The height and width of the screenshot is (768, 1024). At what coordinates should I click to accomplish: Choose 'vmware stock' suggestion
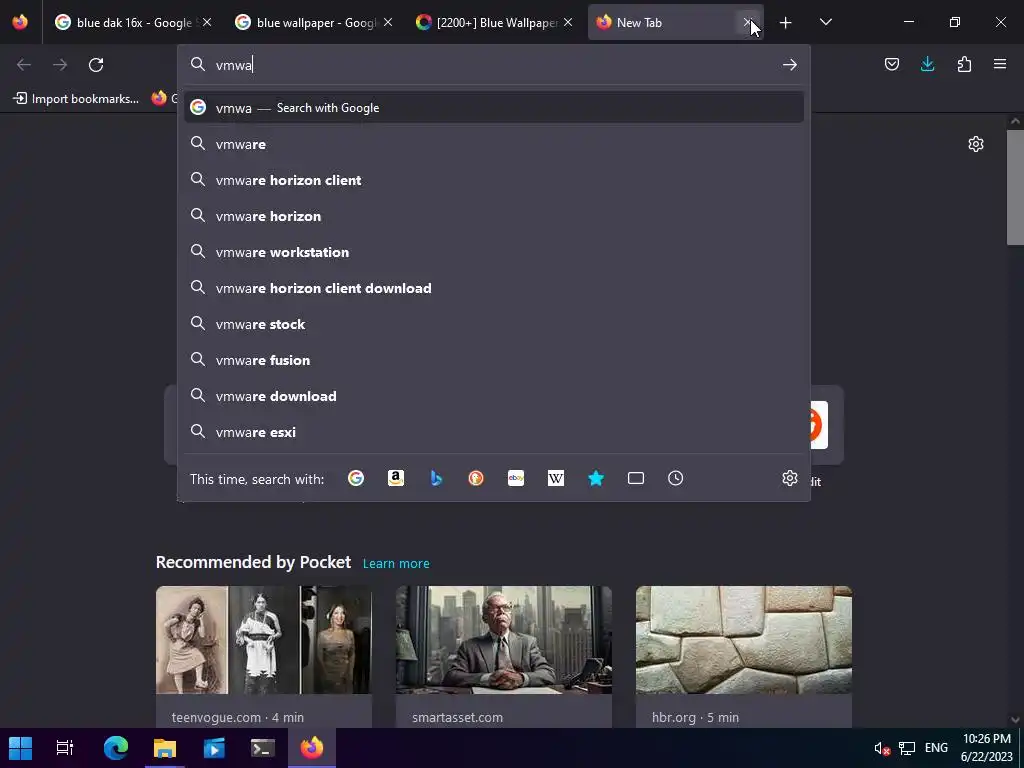494,323
